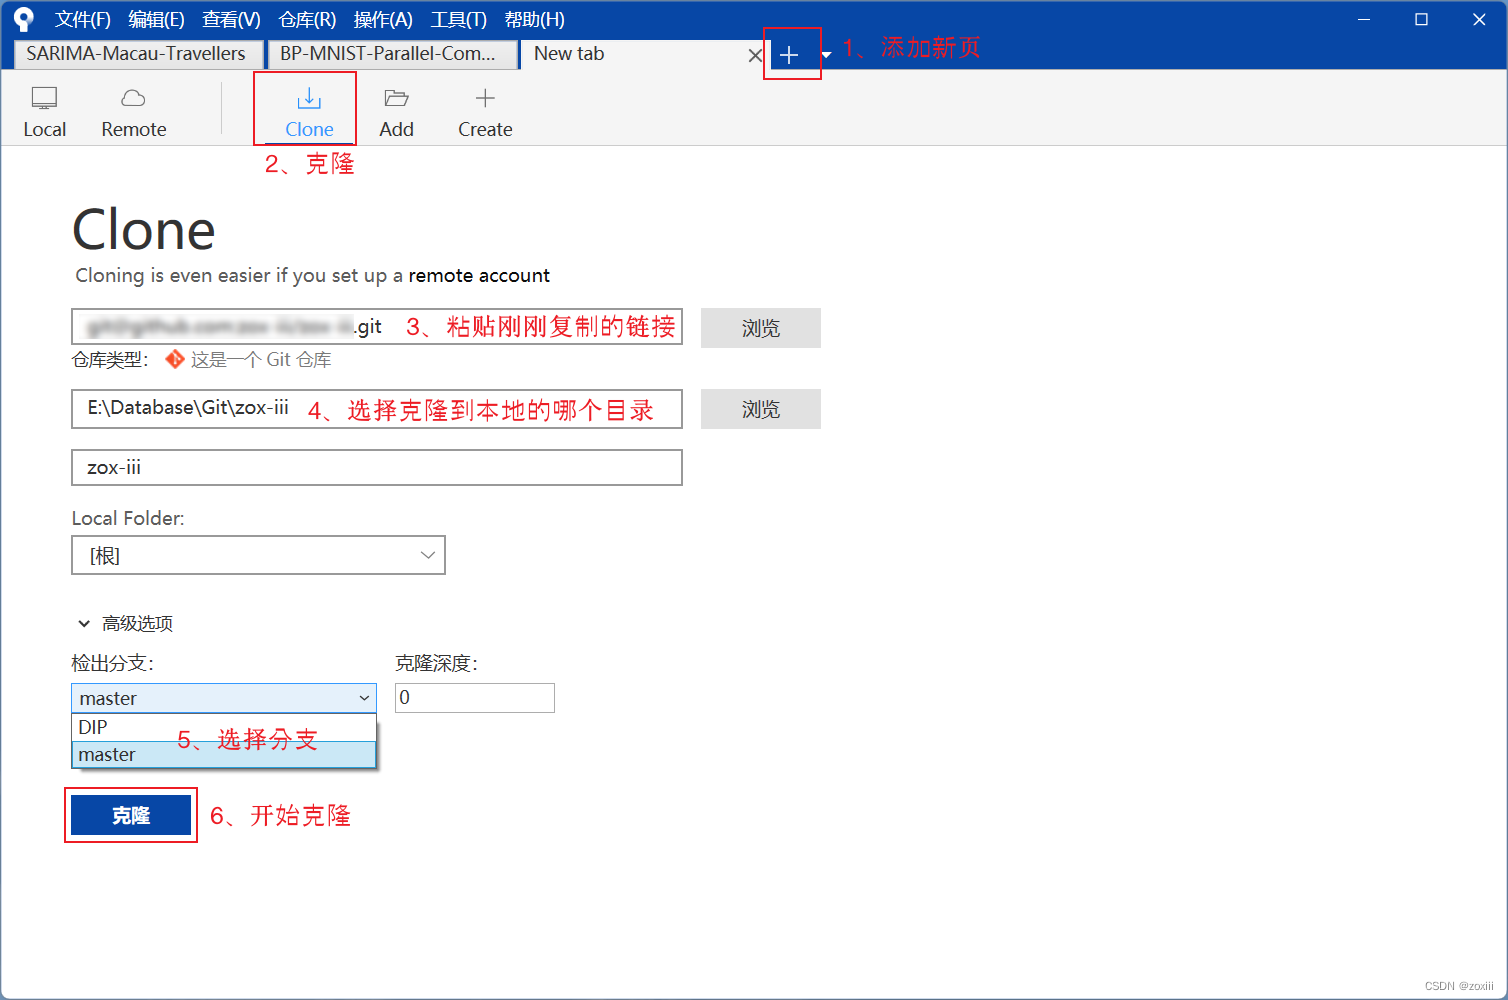1508x1000 pixels.
Task: Open the Local repositories view
Action: pyautogui.click(x=44, y=112)
